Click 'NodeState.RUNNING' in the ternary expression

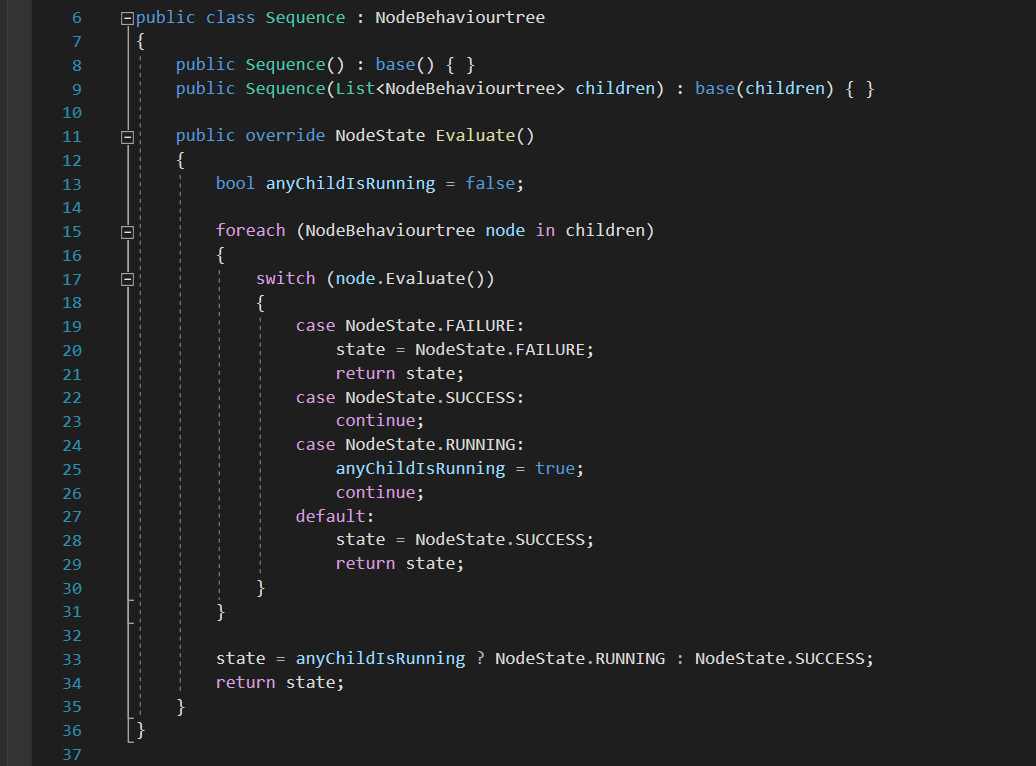580,659
